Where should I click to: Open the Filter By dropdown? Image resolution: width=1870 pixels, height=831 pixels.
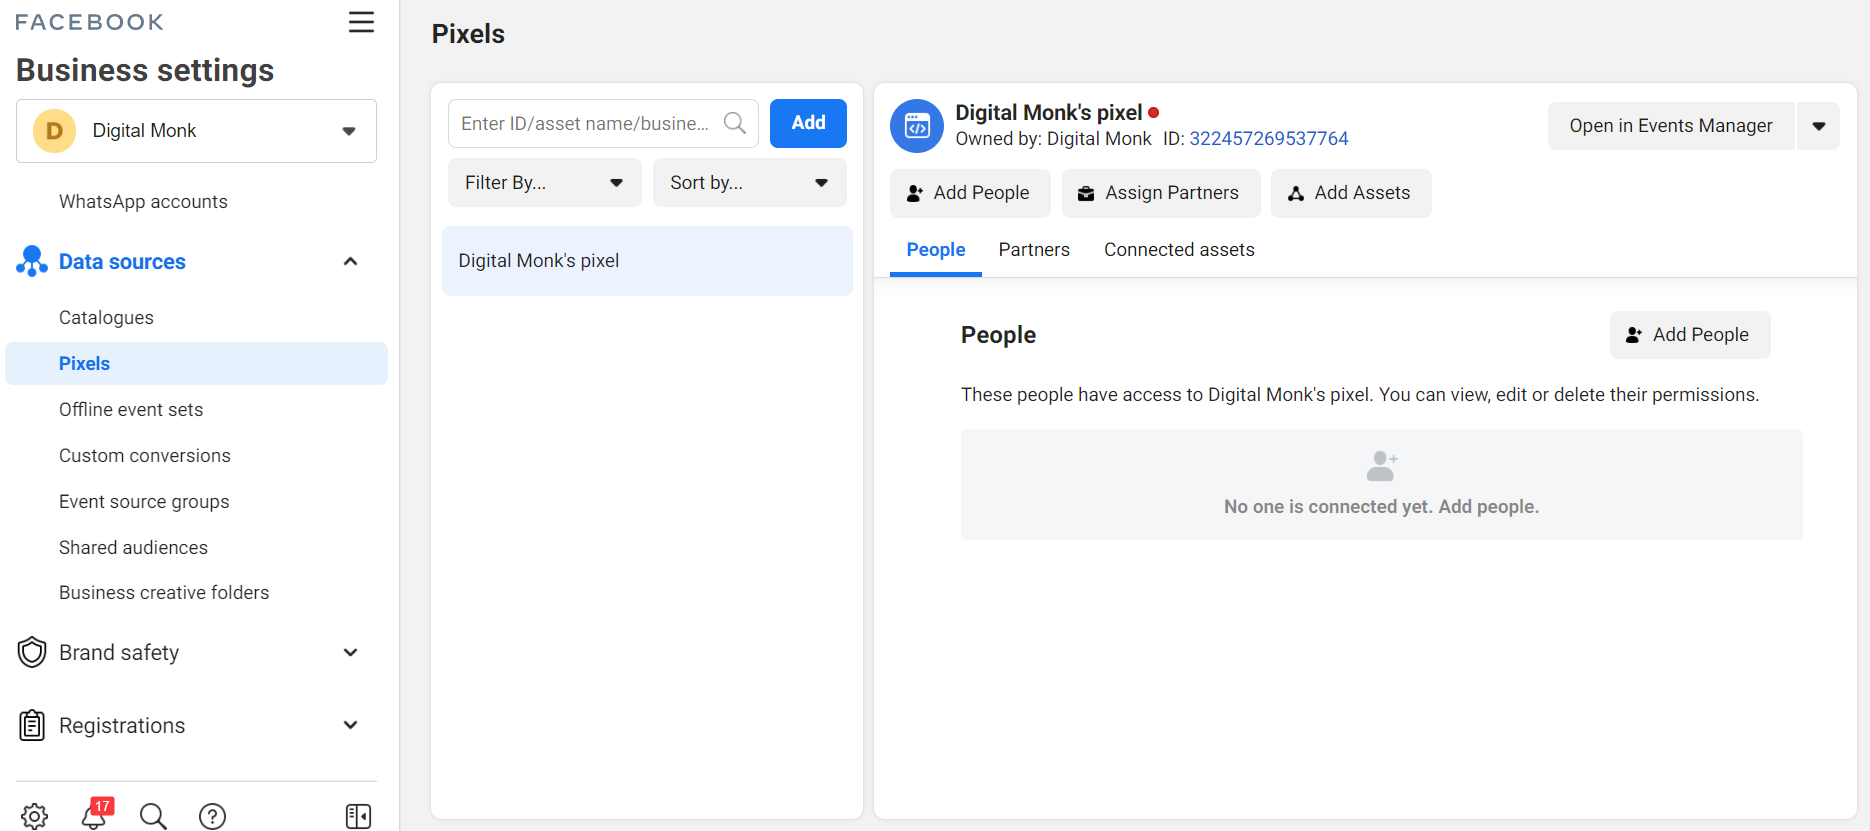(544, 183)
